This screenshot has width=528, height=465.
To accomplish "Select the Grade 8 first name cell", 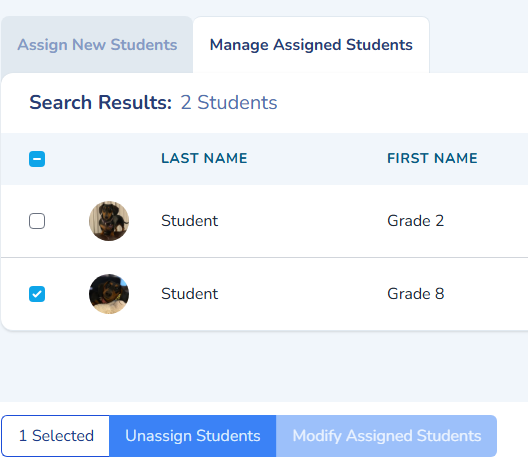I will pyautogui.click(x=416, y=294).
